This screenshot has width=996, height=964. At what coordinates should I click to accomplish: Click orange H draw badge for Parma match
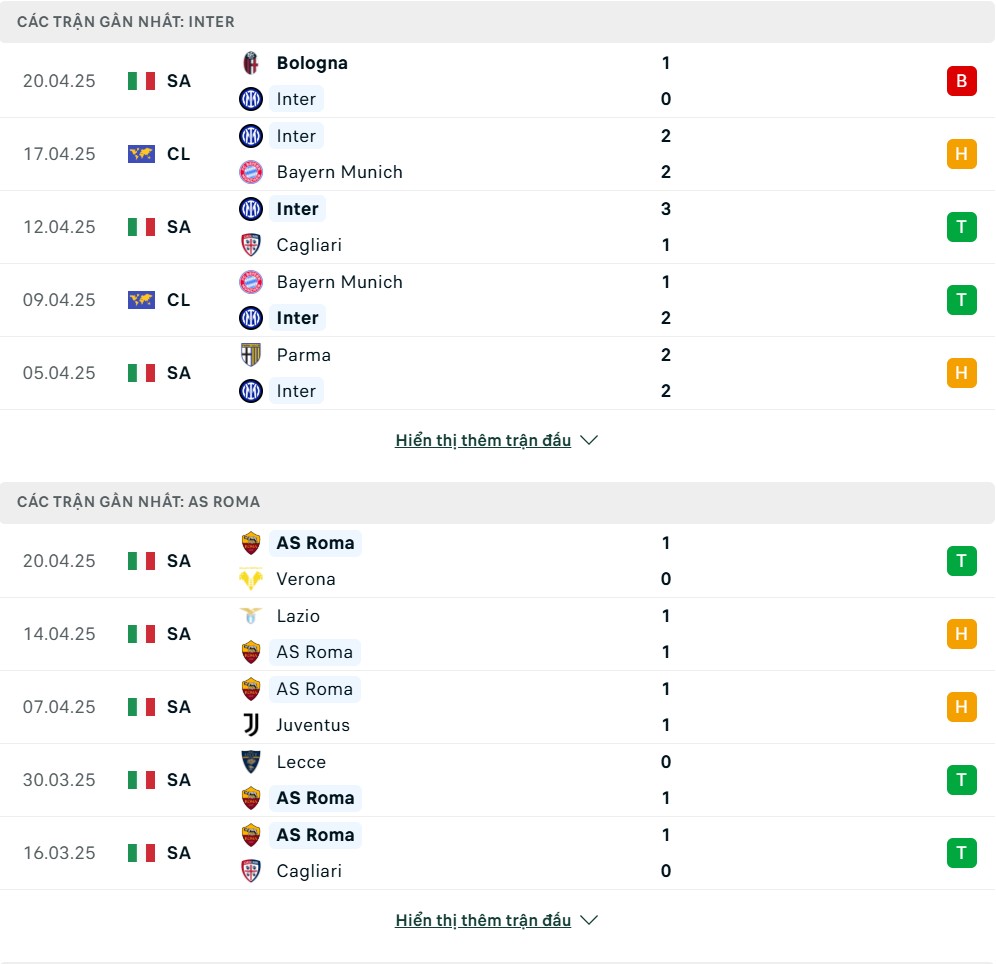(961, 373)
